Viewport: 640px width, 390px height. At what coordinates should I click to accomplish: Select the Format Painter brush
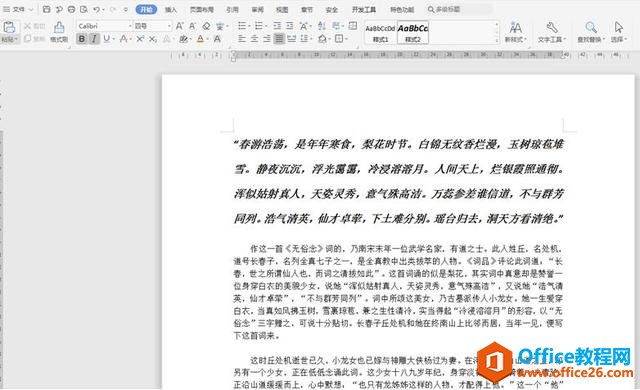point(59,27)
